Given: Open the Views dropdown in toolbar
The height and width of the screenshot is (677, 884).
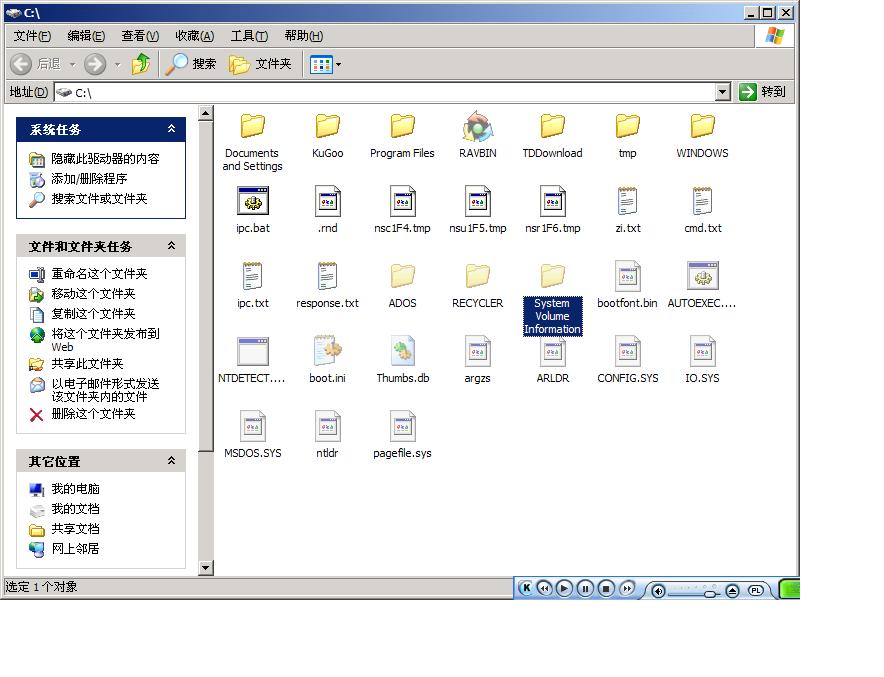Looking at the screenshot, I should pos(326,64).
